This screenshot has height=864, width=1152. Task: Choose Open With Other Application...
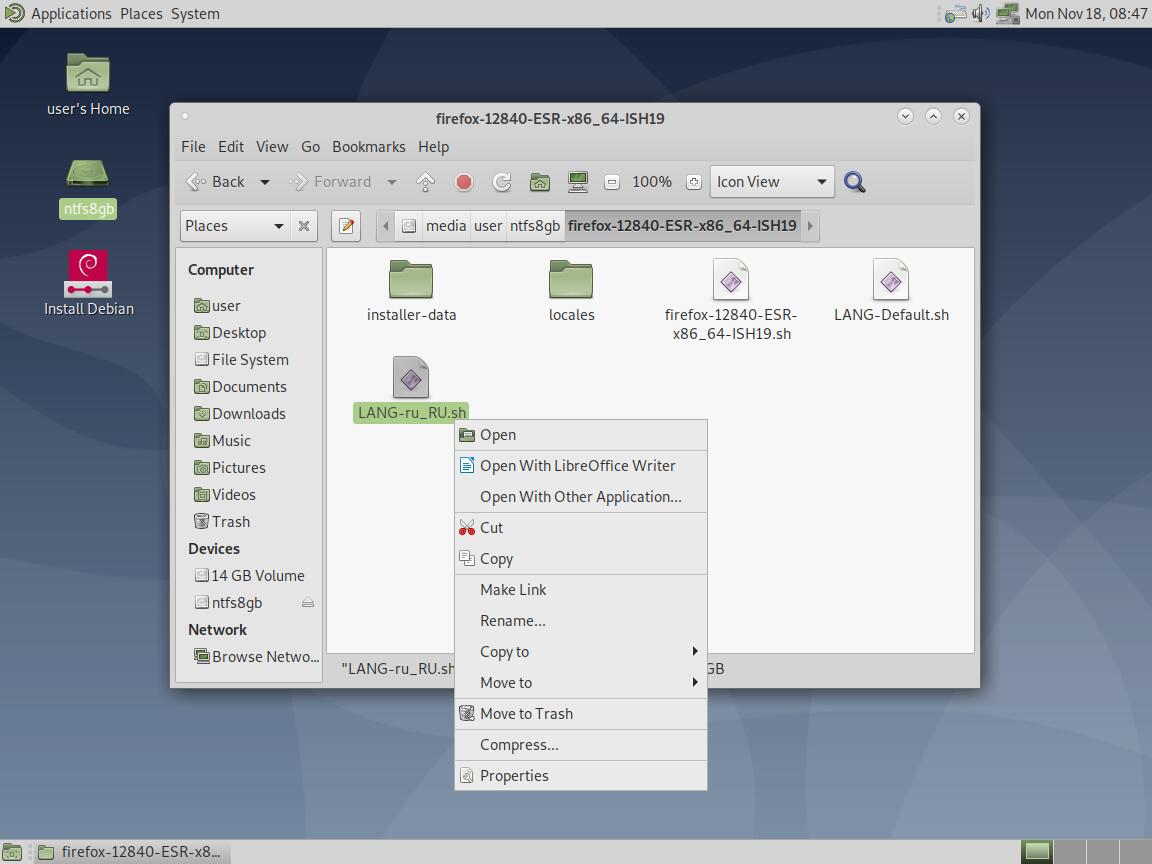[x=581, y=497]
